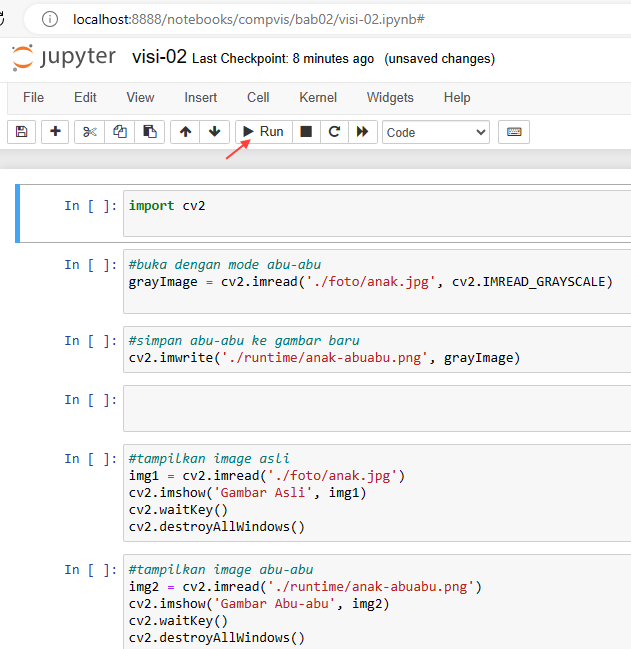Click into the import cv2 cell
631x649 pixels.
point(377,214)
